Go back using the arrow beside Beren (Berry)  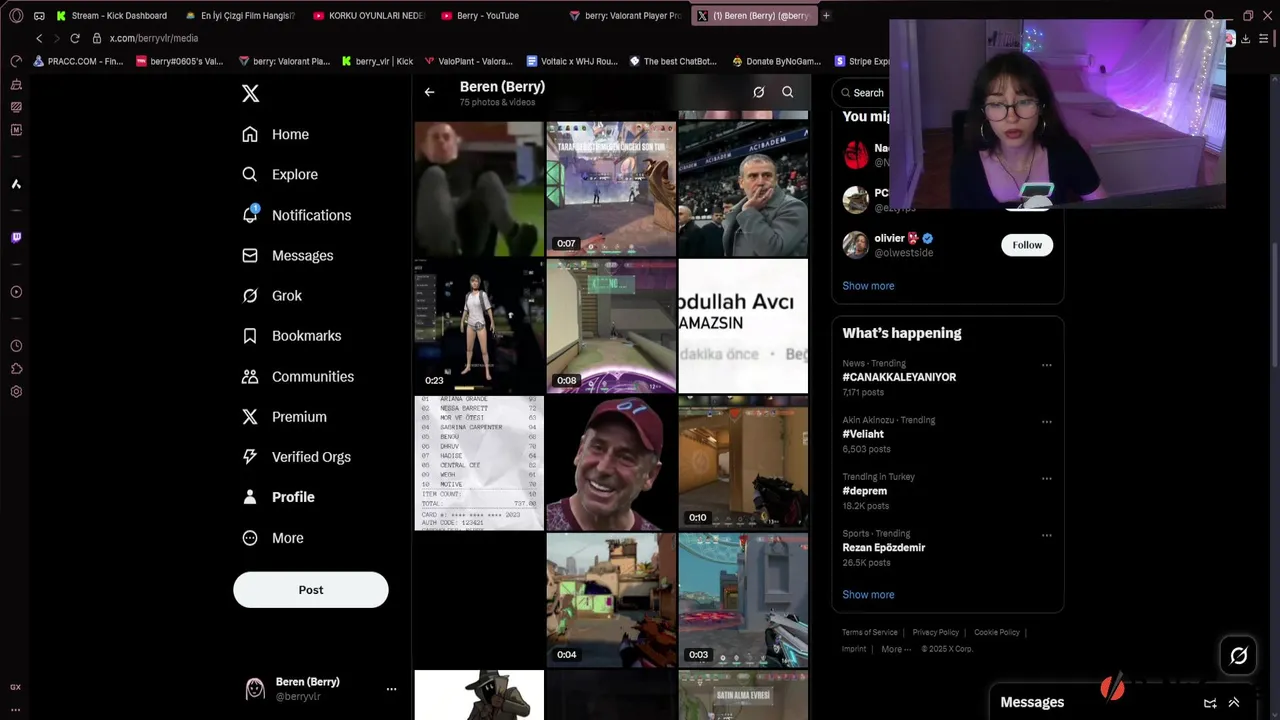point(429,92)
